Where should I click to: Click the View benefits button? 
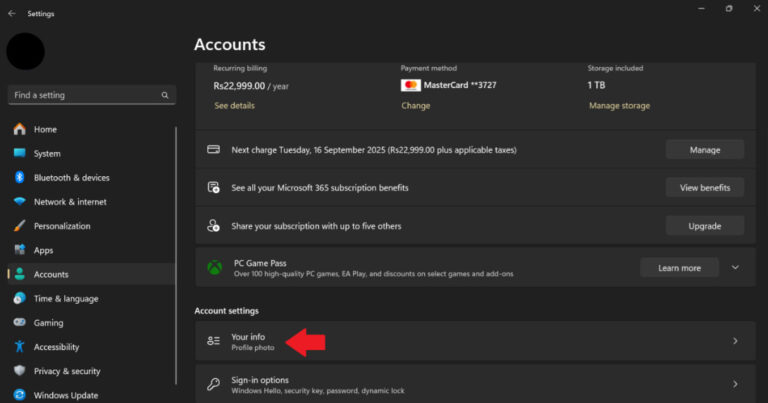click(705, 188)
